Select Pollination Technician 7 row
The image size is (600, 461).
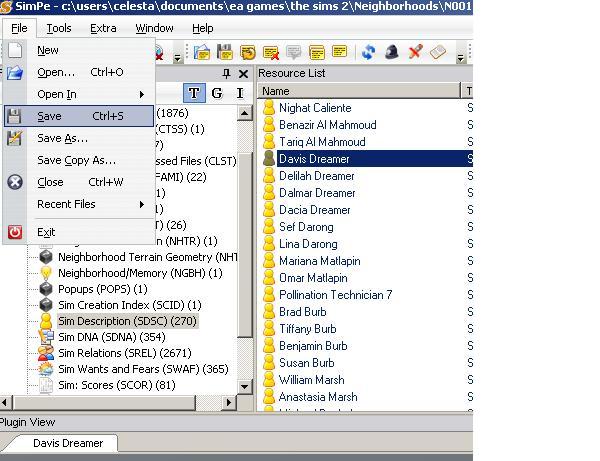pos(336,295)
